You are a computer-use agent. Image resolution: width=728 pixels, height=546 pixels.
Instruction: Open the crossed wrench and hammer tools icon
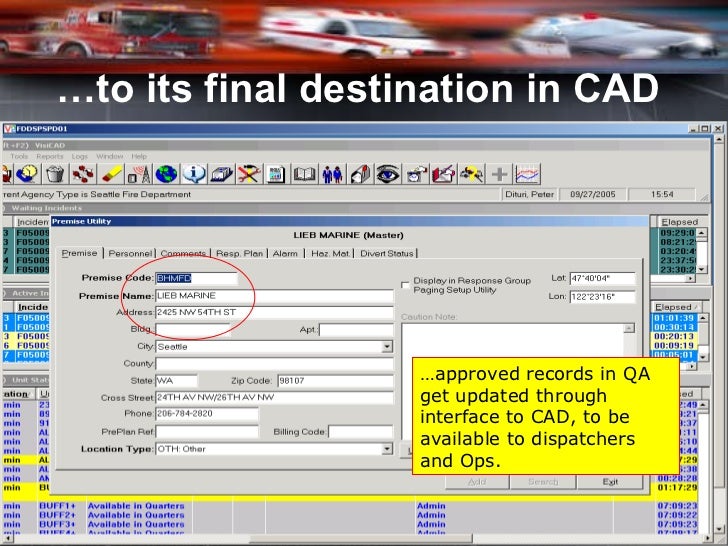(x=248, y=174)
